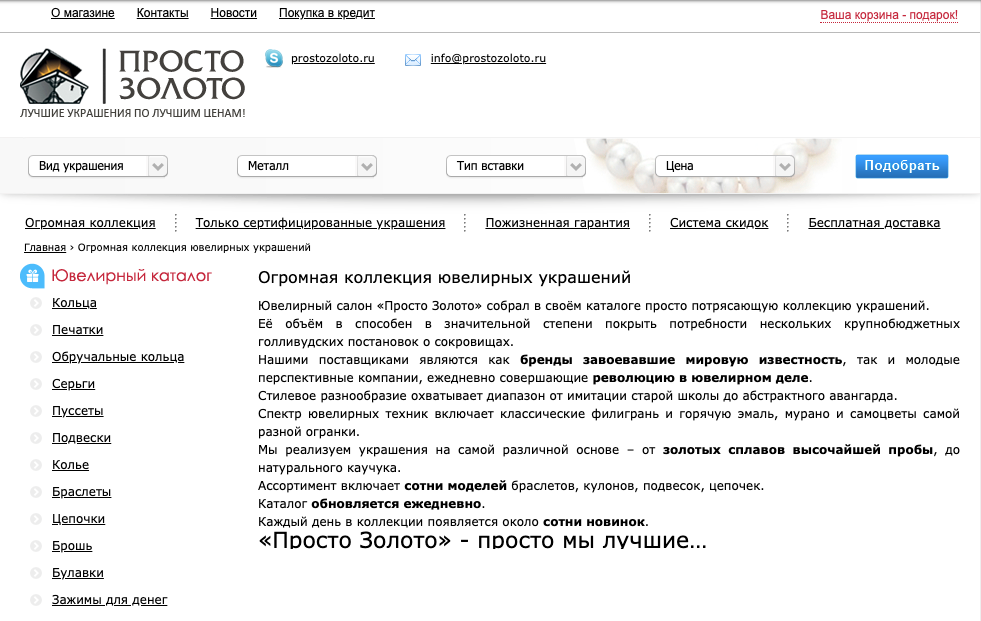Follow the info@prostozoloto.ru email link
This screenshot has width=981, height=621.
[x=488, y=59]
